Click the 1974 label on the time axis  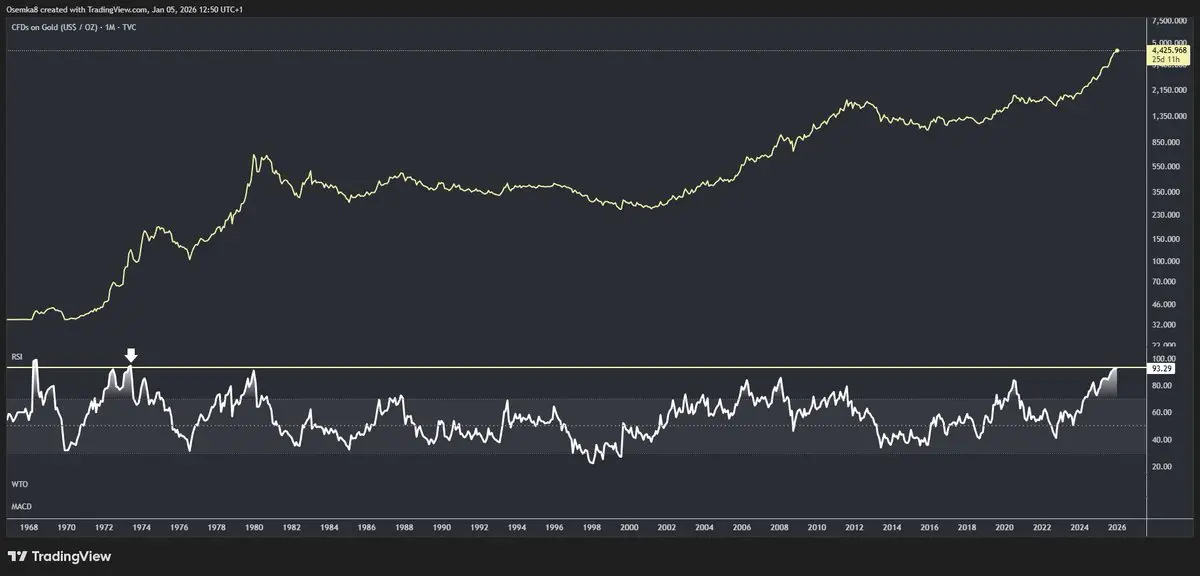[x=141, y=526]
